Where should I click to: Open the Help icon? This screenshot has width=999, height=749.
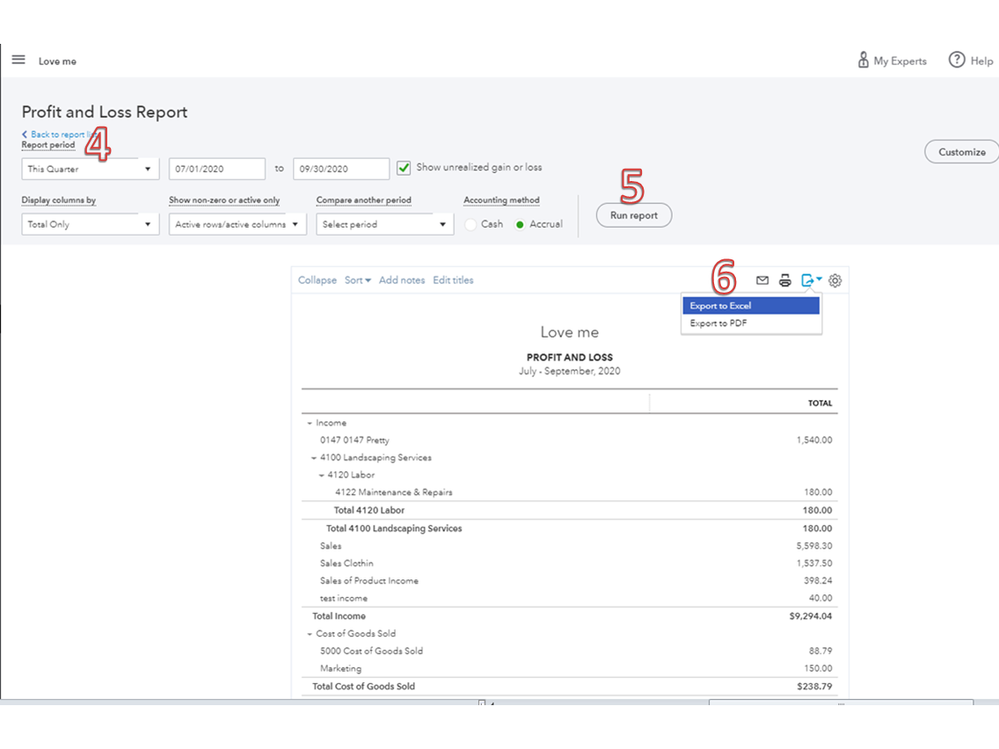pyautogui.click(x=957, y=60)
